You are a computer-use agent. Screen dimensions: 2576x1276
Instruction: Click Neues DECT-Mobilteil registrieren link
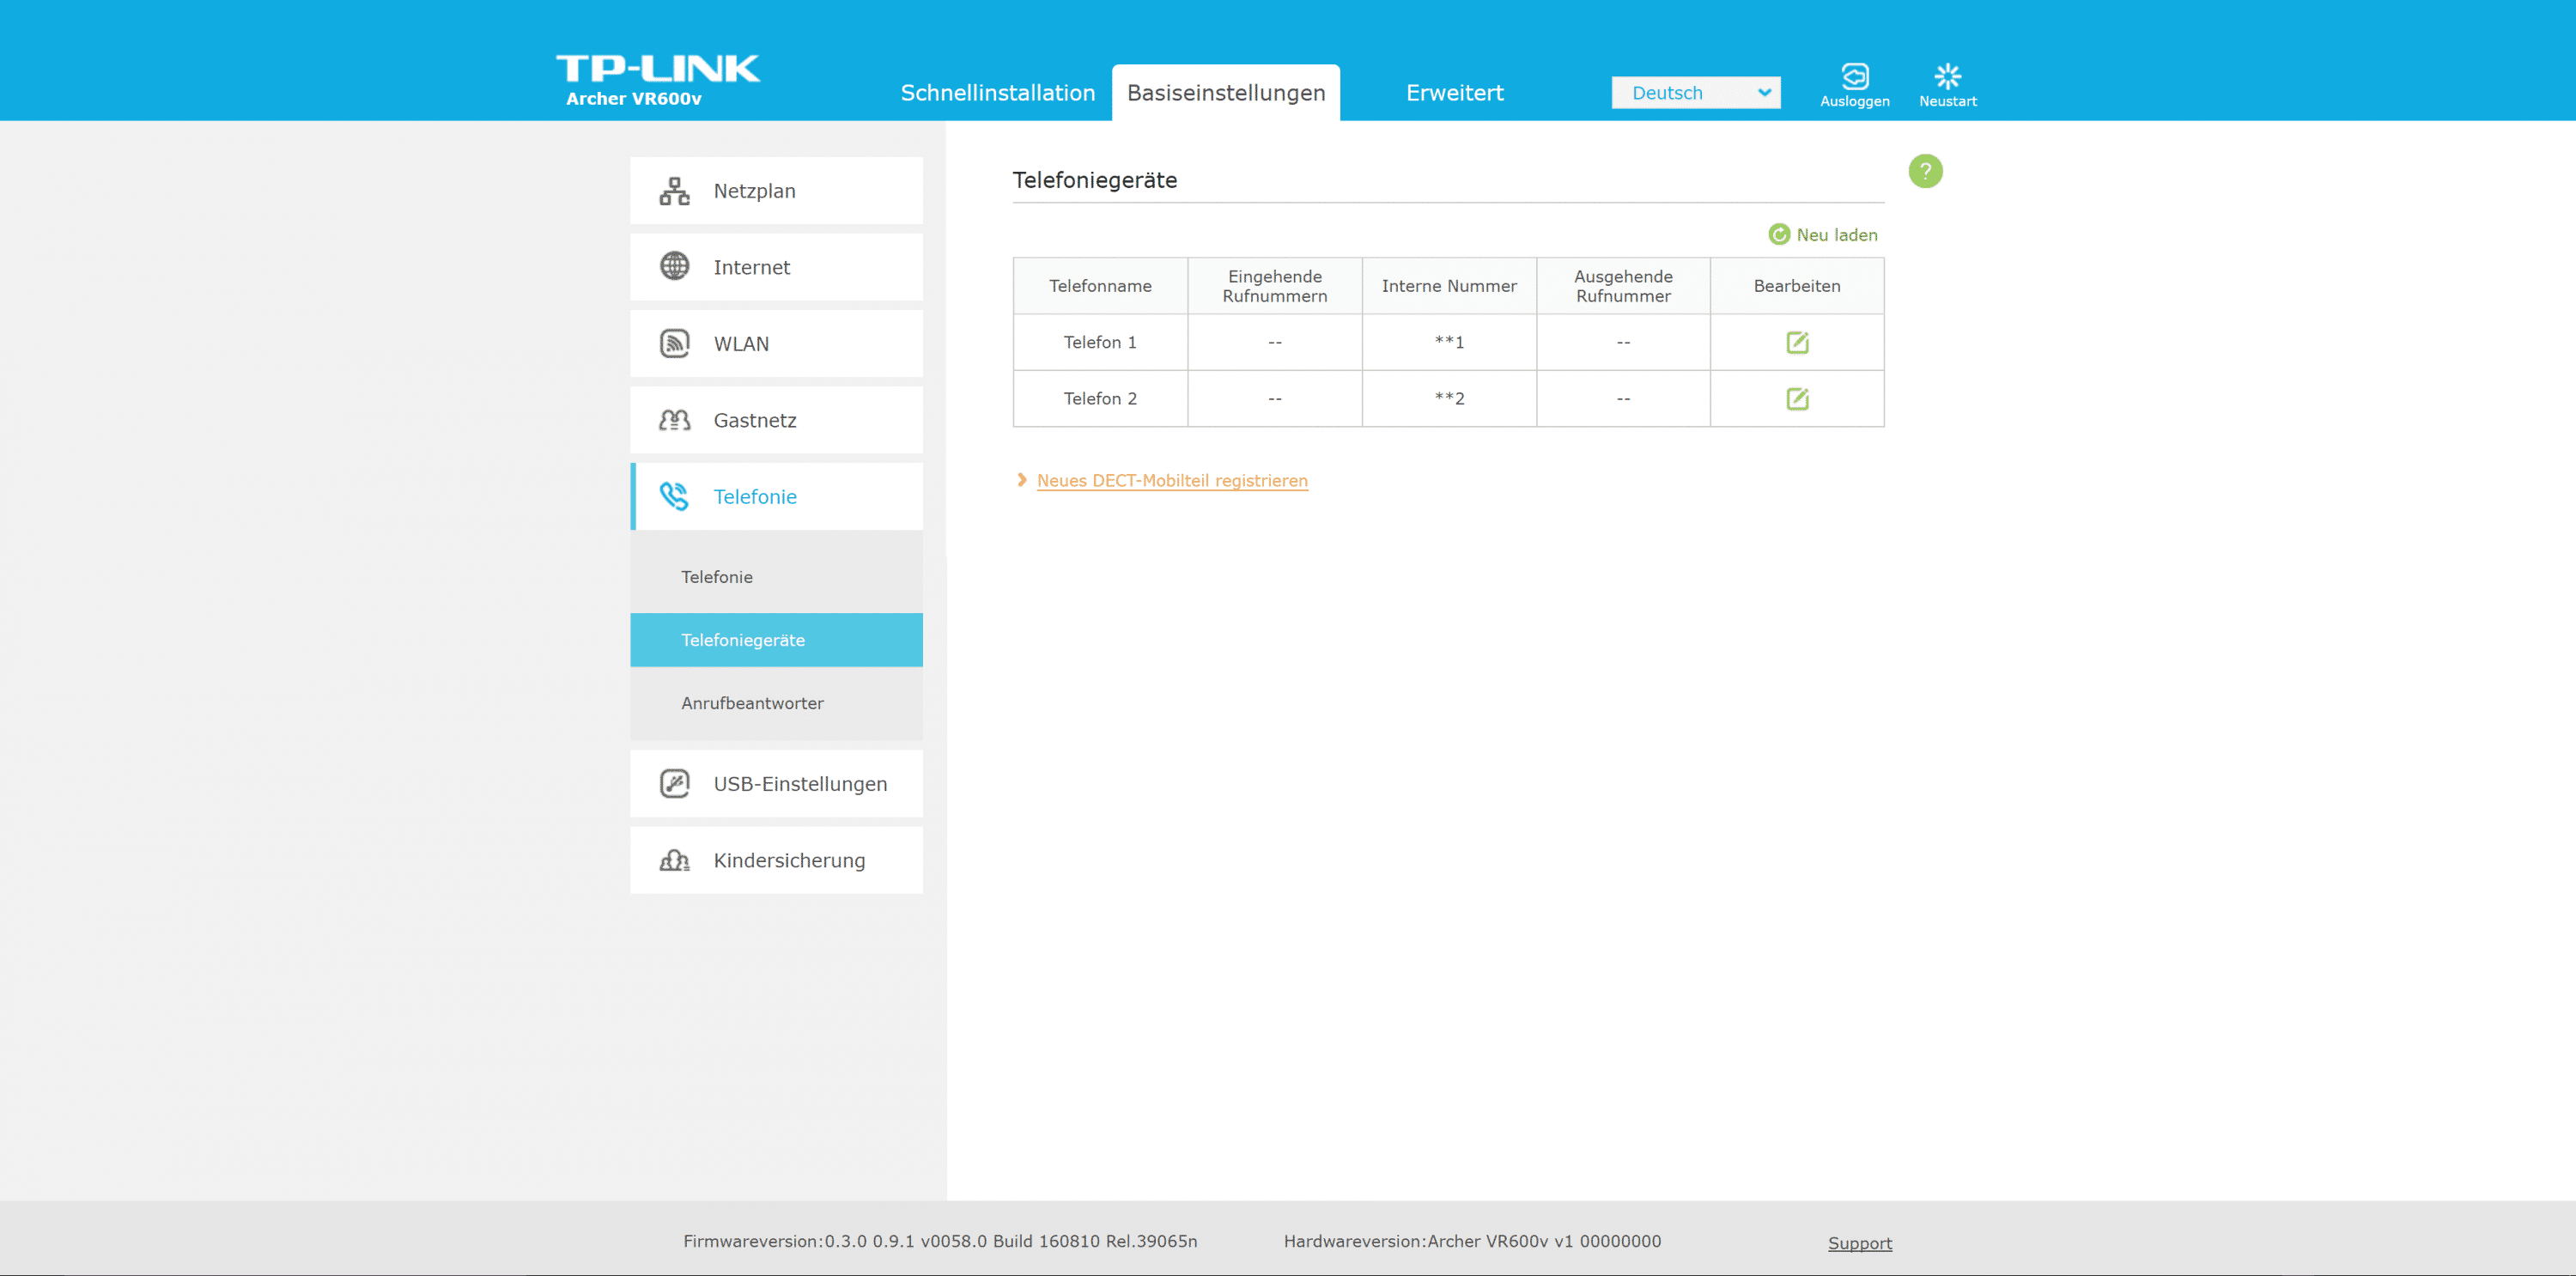coord(1172,481)
